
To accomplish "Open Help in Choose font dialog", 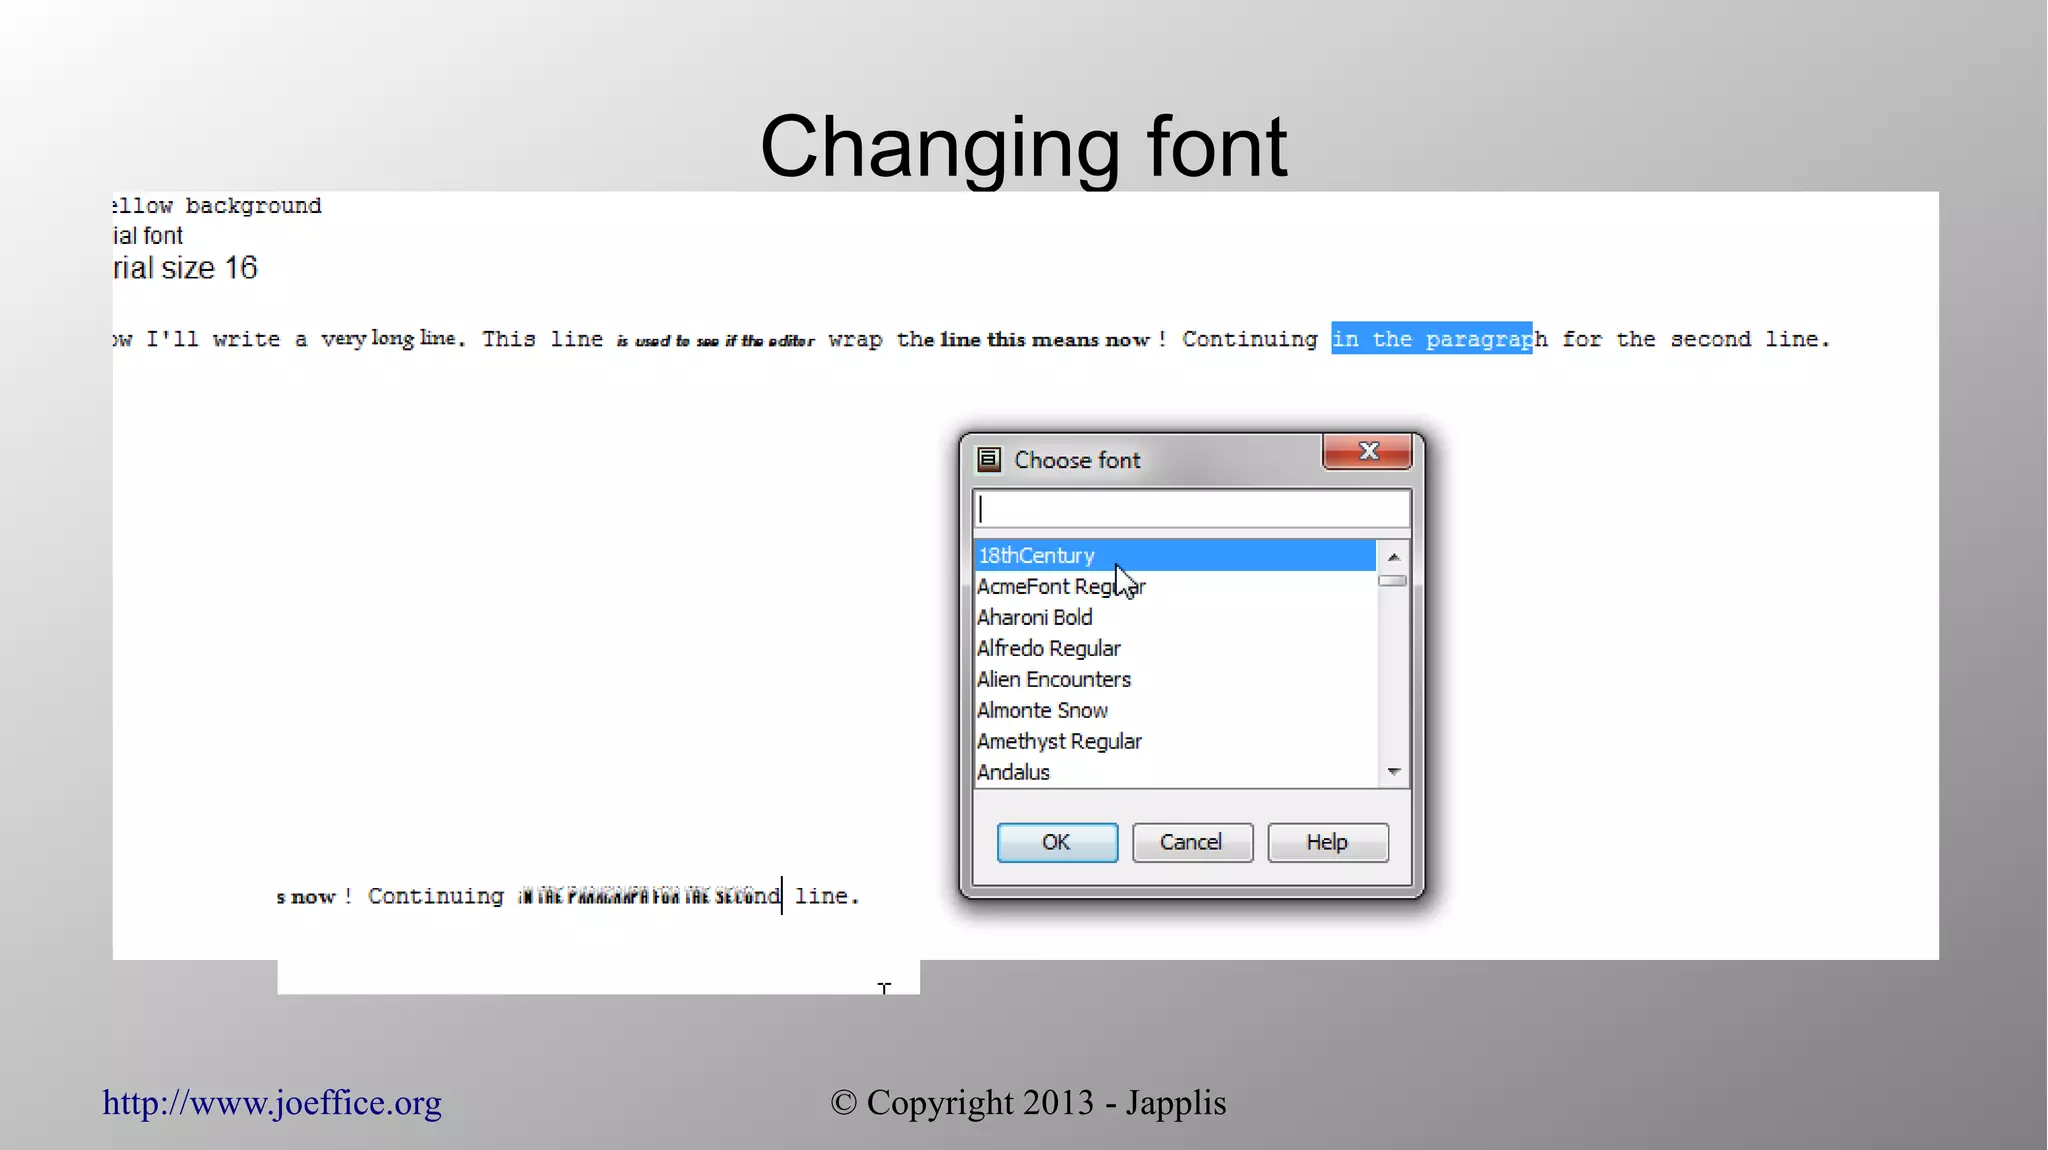I will tap(1327, 842).
